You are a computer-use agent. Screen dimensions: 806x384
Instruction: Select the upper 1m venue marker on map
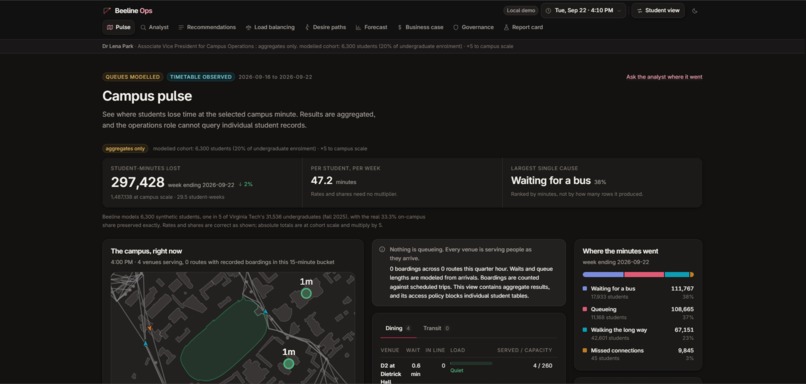(306, 294)
